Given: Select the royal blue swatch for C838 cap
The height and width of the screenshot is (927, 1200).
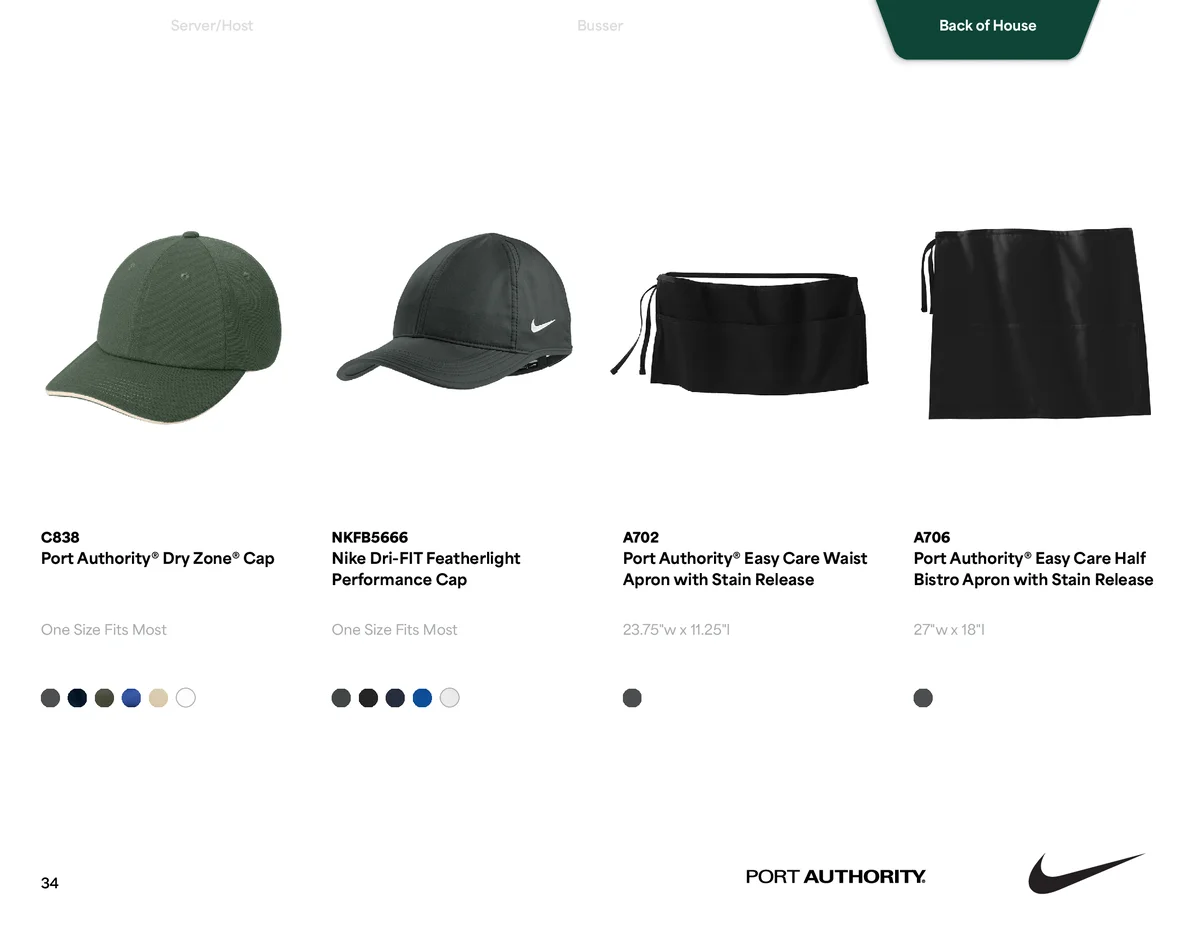Looking at the screenshot, I should click(x=131, y=698).
